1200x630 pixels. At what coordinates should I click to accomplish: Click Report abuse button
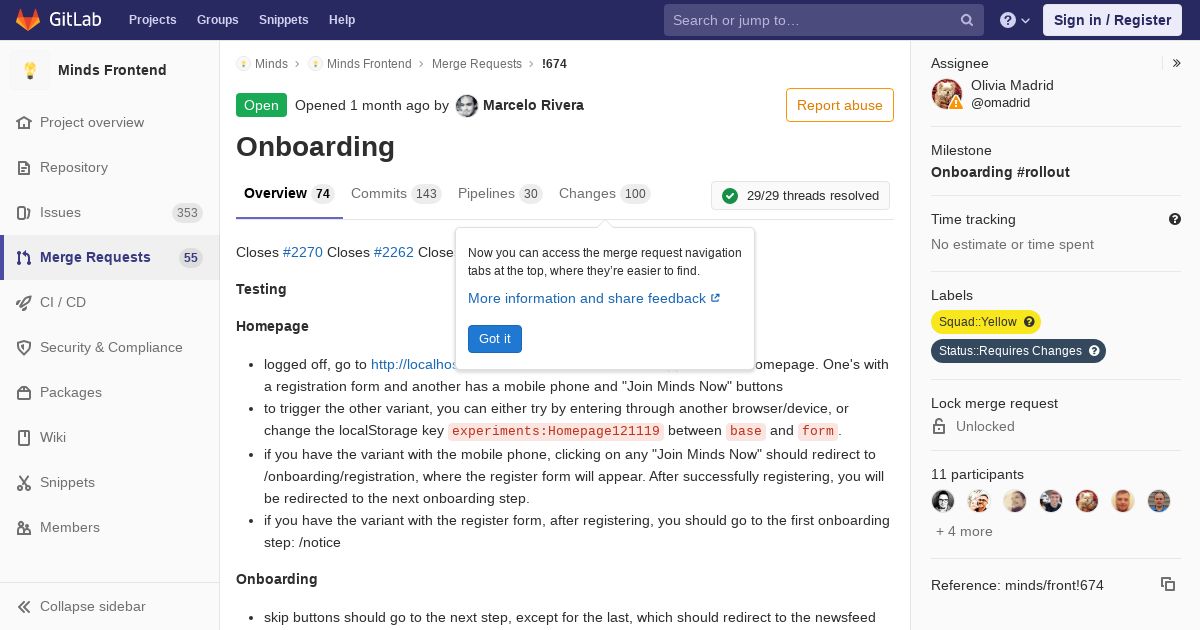pos(840,105)
